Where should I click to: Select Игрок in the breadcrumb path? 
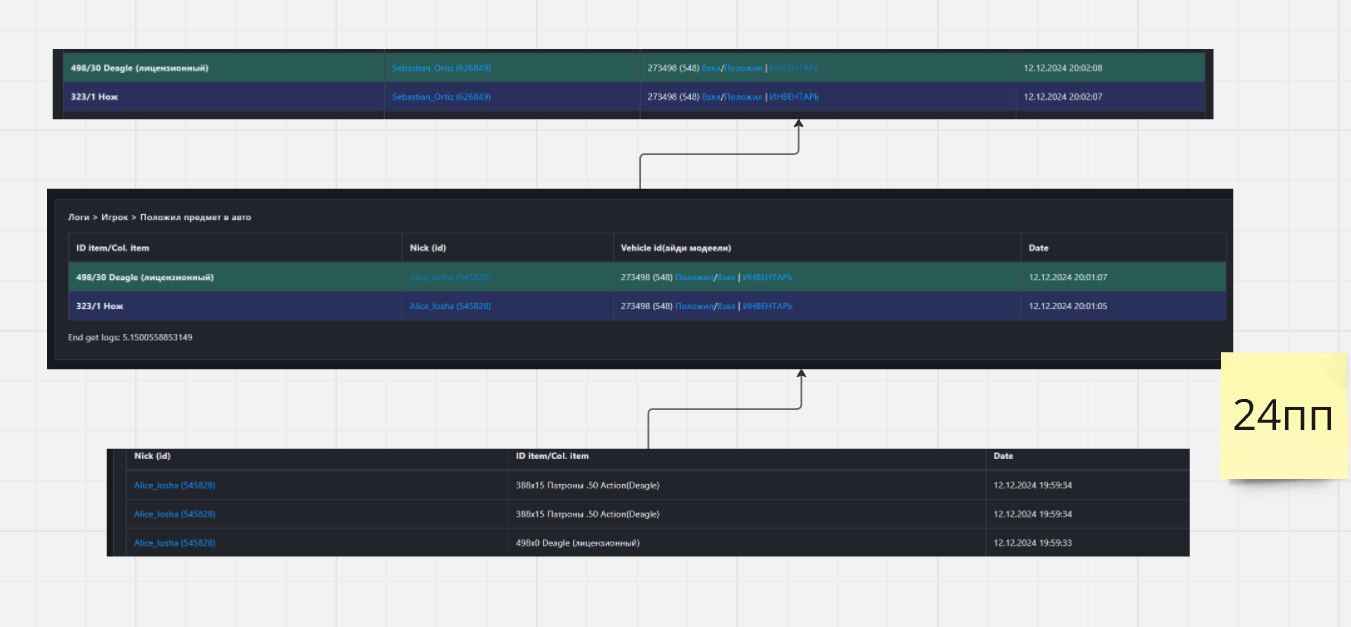(114, 217)
